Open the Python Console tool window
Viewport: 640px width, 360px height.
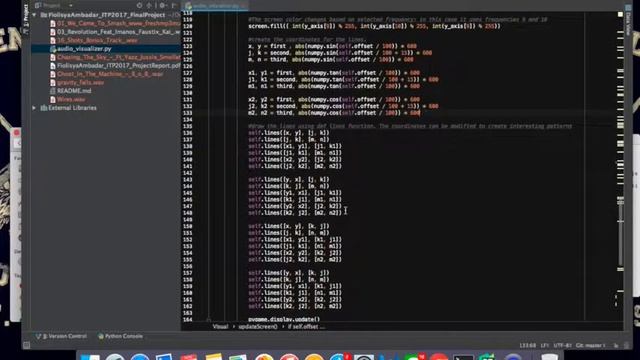click(x=120, y=336)
